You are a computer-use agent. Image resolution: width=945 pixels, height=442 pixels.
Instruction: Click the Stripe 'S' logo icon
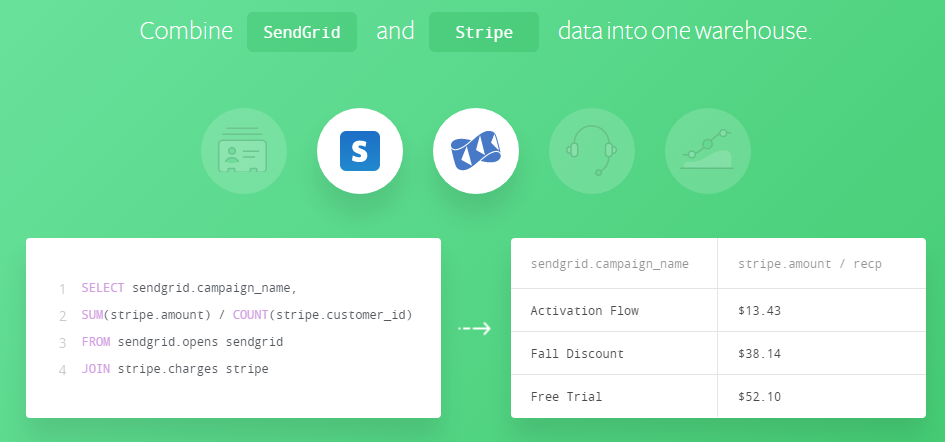coord(360,152)
